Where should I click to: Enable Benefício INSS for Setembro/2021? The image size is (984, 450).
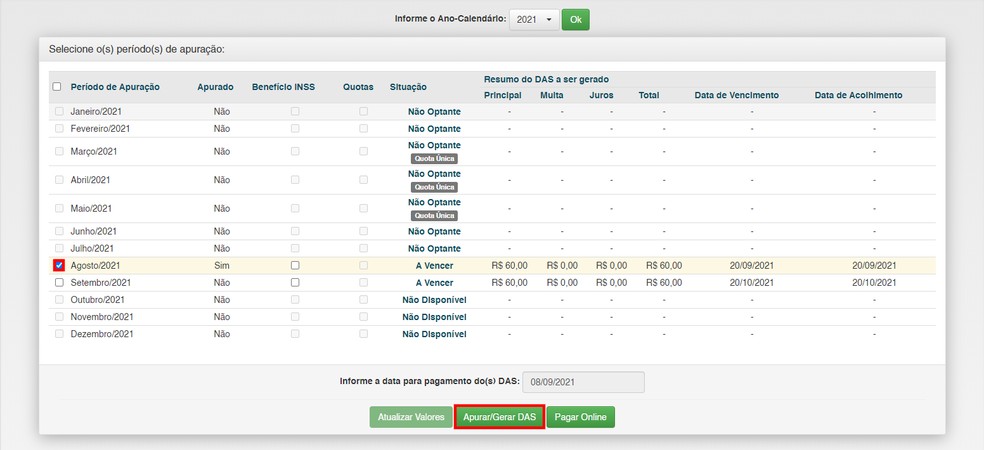[x=294, y=283]
